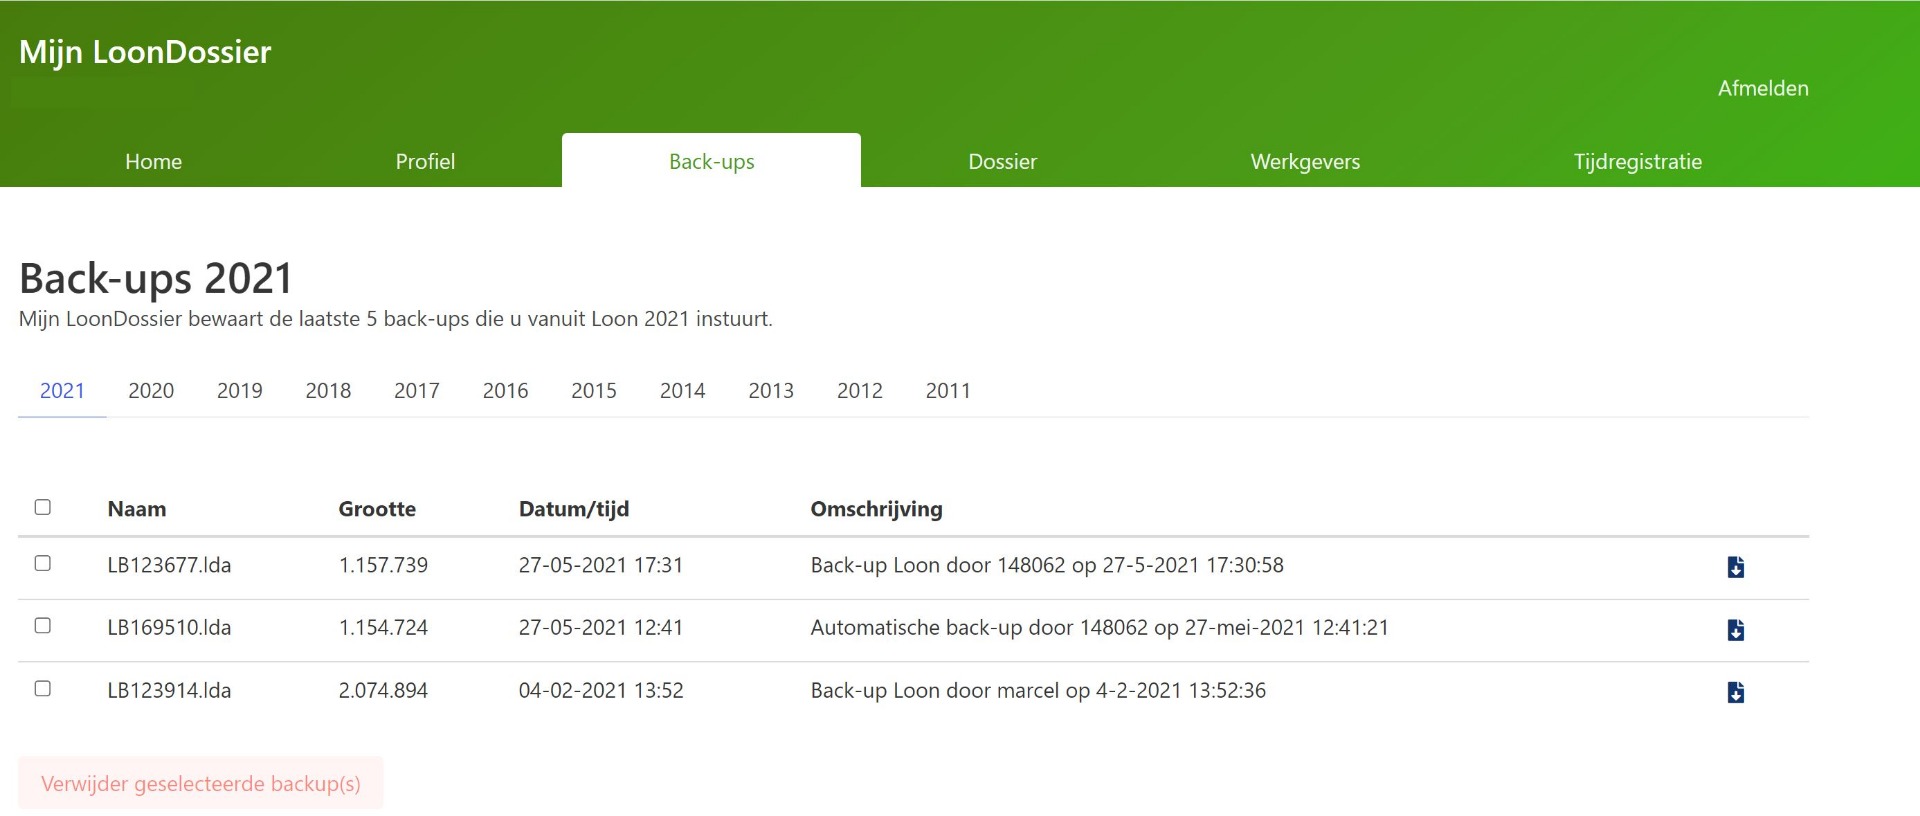Show back-ups for 2018
The height and width of the screenshot is (816, 1920).
(x=328, y=391)
